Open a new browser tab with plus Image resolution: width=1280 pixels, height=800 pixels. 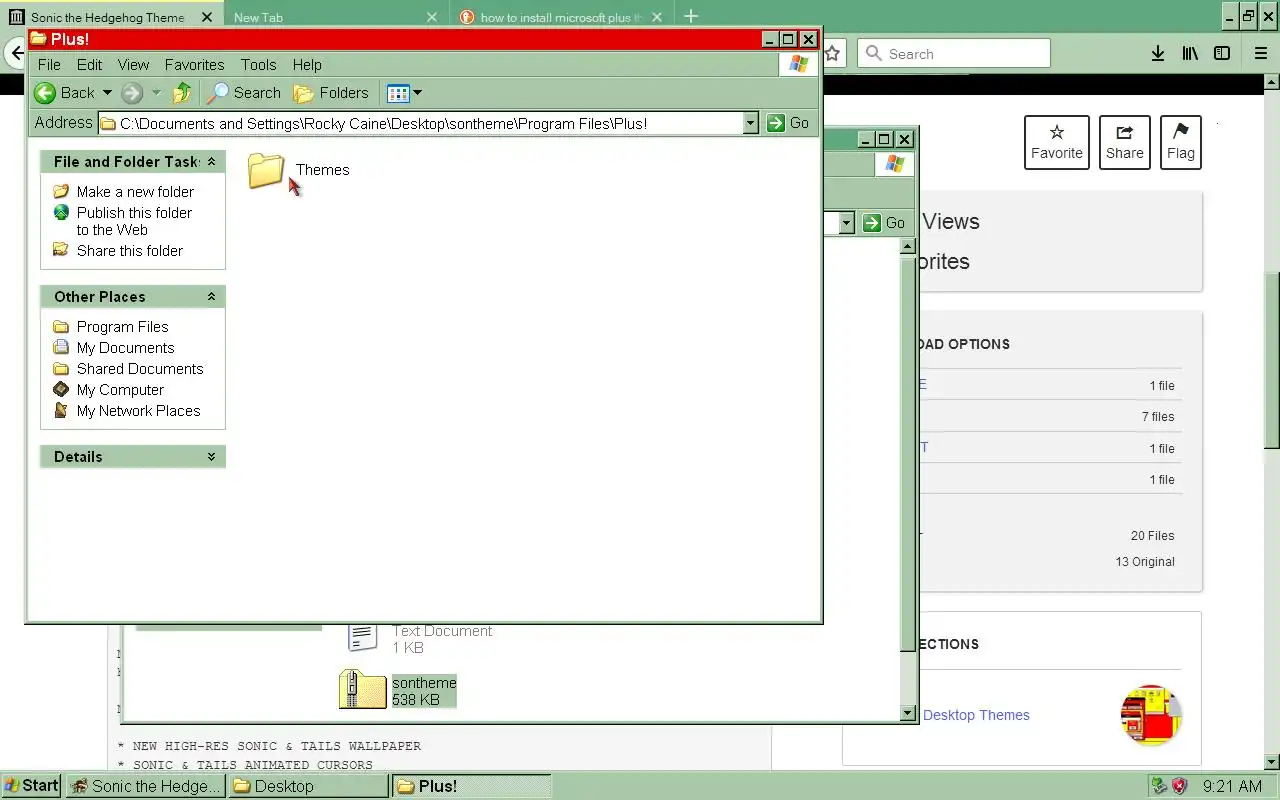click(x=691, y=16)
